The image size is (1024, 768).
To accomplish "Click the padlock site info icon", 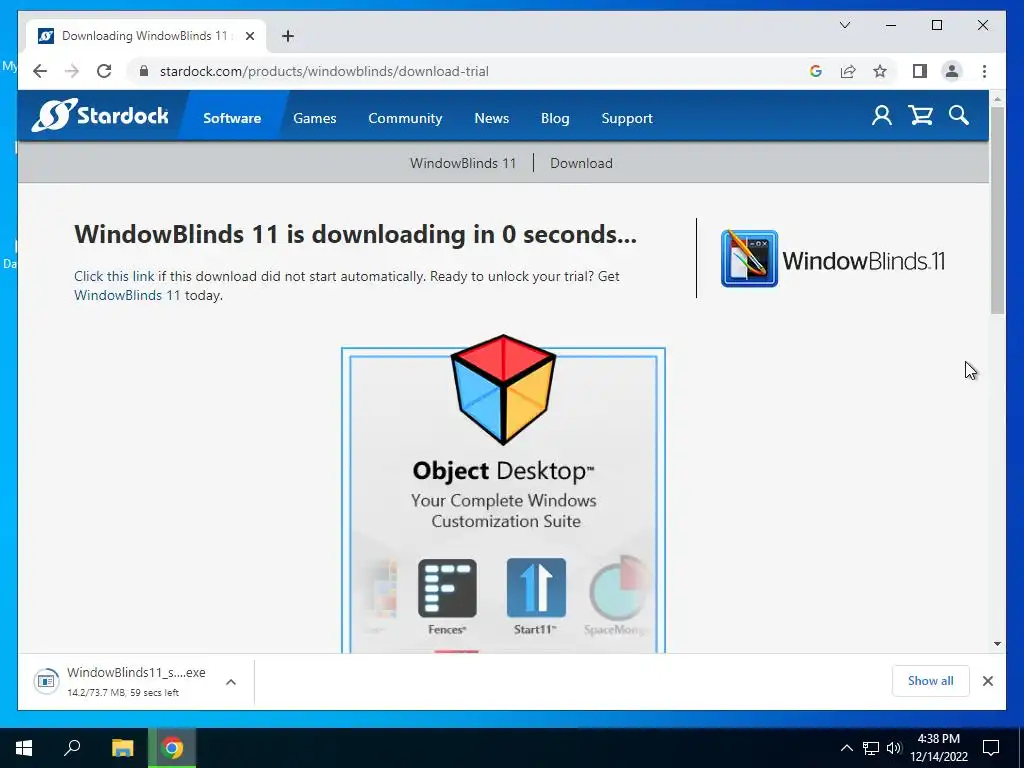I will point(144,71).
